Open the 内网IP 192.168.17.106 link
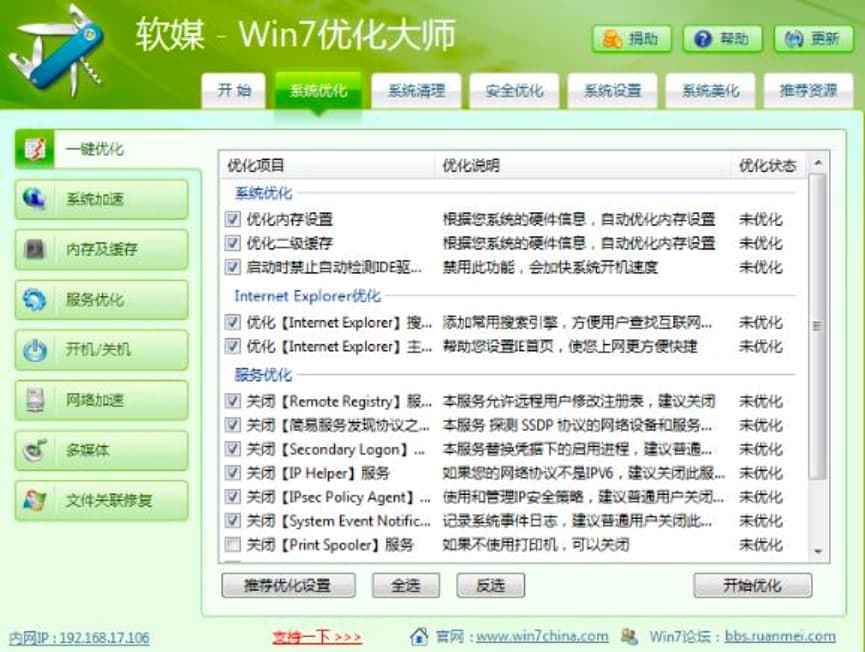This screenshot has width=865, height=652. pyautogui.click(x=79, y=638)
